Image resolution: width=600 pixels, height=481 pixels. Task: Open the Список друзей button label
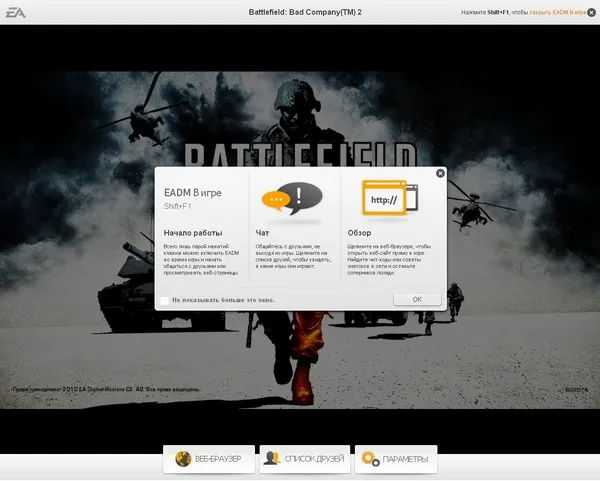click(315, 459)
